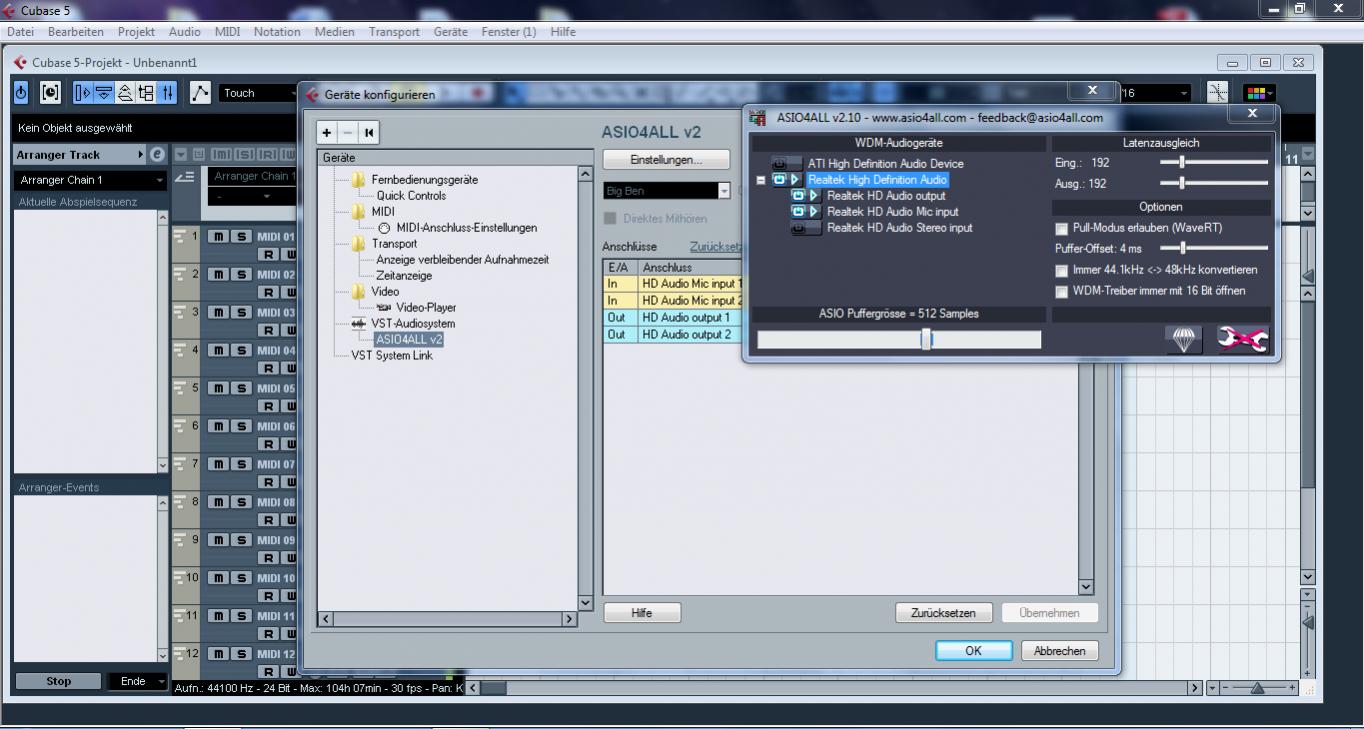Screen dimensions: 1364x729
Task: Check WDM-Treiber immer mit 16 Bit öffnen
Action: (x=1062, y=291)
